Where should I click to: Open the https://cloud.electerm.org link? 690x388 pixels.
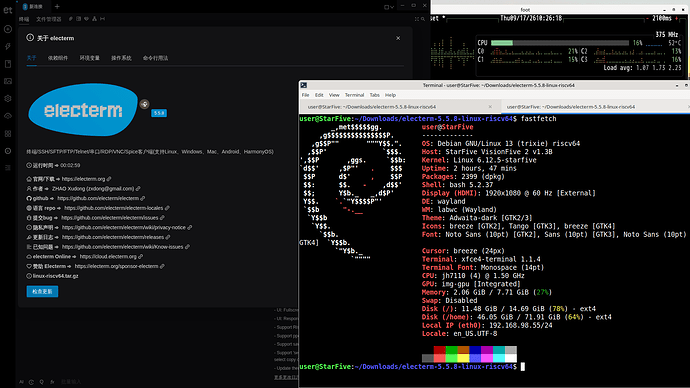click(x=108, y=256)
